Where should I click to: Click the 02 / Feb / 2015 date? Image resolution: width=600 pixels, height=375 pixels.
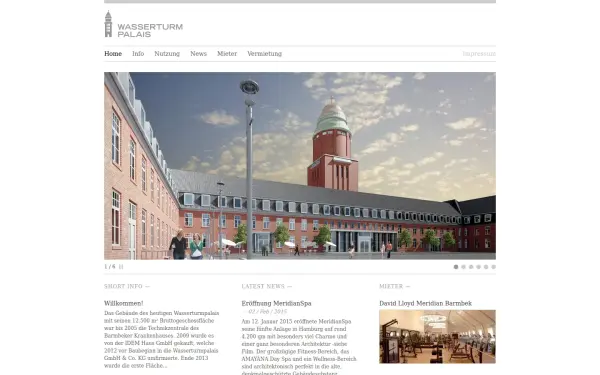(267, 312)
